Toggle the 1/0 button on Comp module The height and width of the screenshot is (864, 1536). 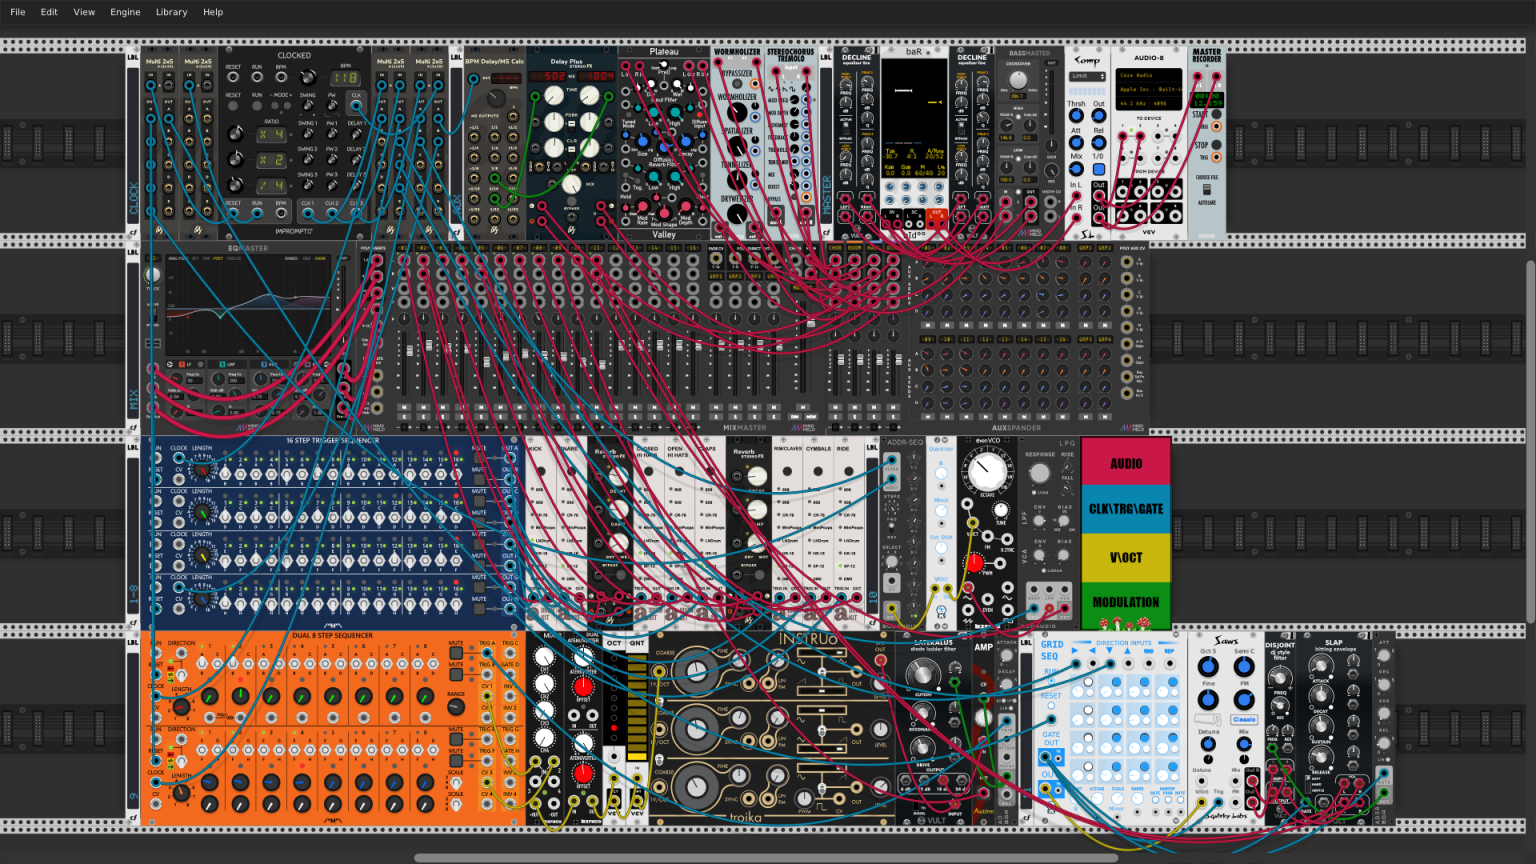[x=1099, y=169]
